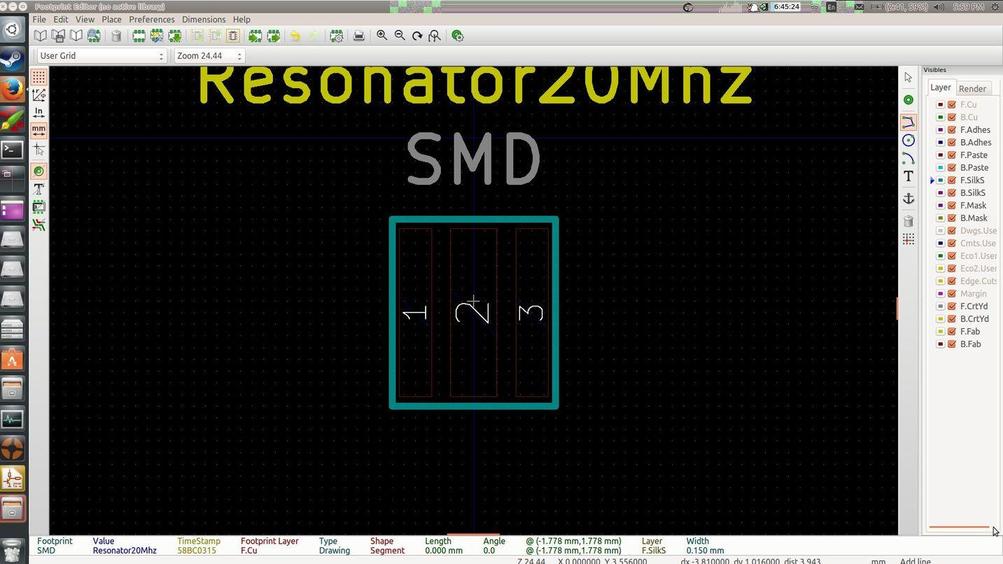The image size is (1003, 564).
Task: Open Ubuntu Software Center from the launcher
Action: 12,359
